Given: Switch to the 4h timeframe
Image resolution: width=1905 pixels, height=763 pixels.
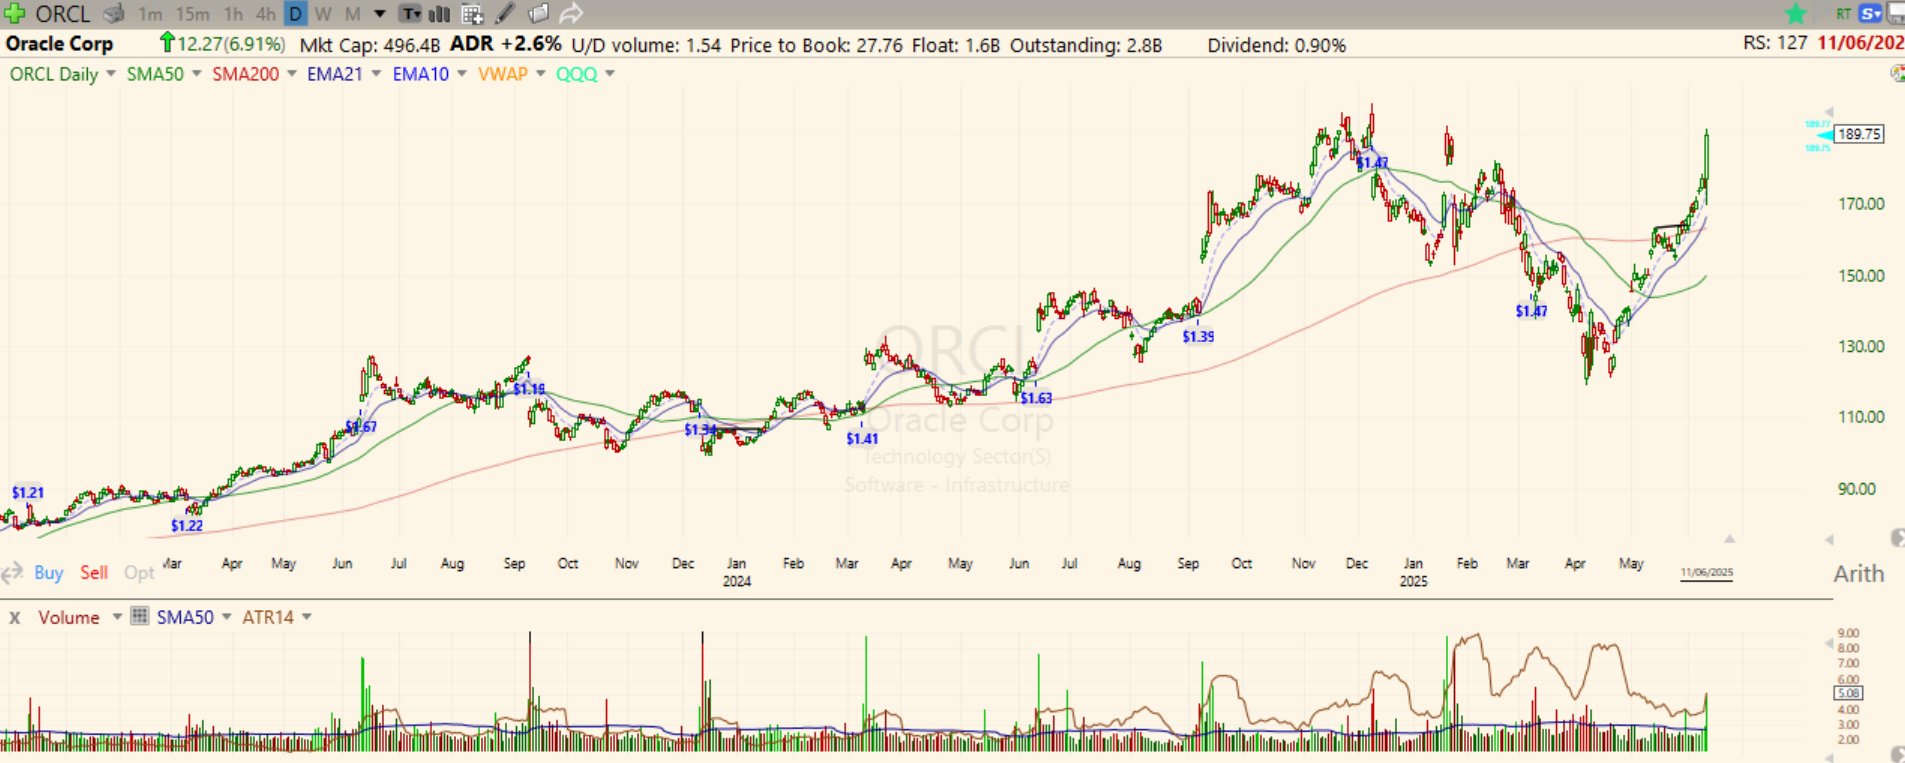Looking at the screenshot, I should coord(265,14).
